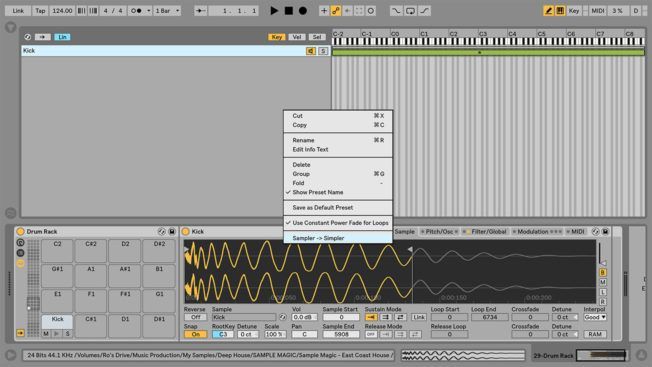The height and width of the screenshot is (367, 652).
Task: Click the Drum Rack input/output section button
Action: tap(20, 333)
